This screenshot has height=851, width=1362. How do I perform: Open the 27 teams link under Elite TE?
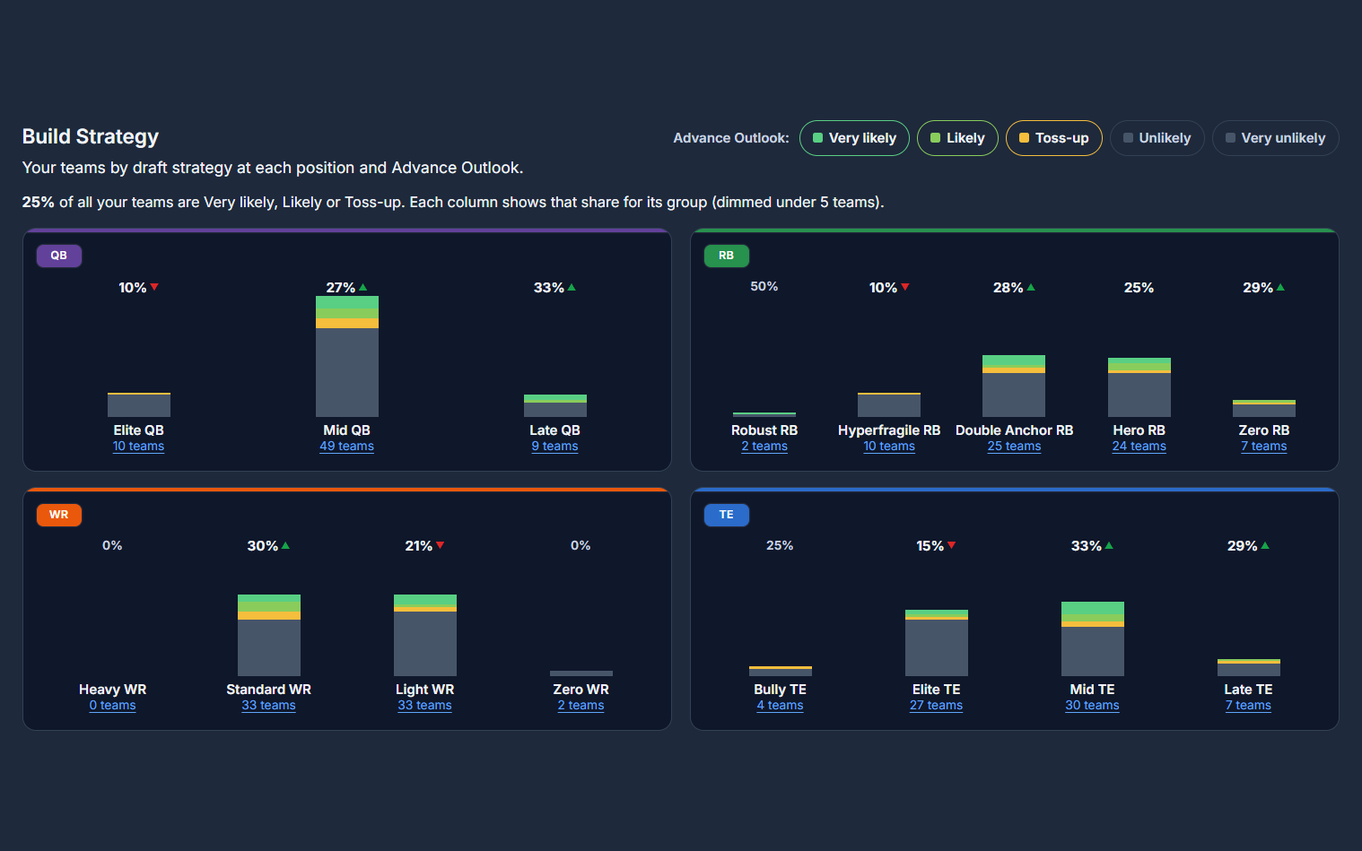coord(936,705)
